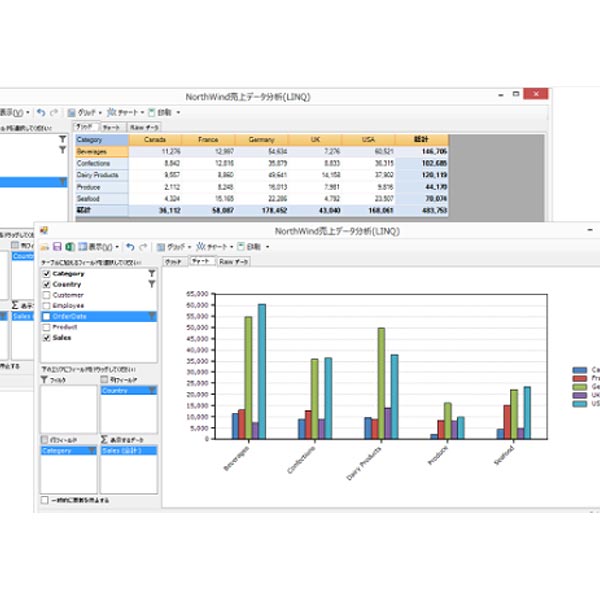Uncheck the Country field checkbox
600x600 pixels.
click(47, 284)
